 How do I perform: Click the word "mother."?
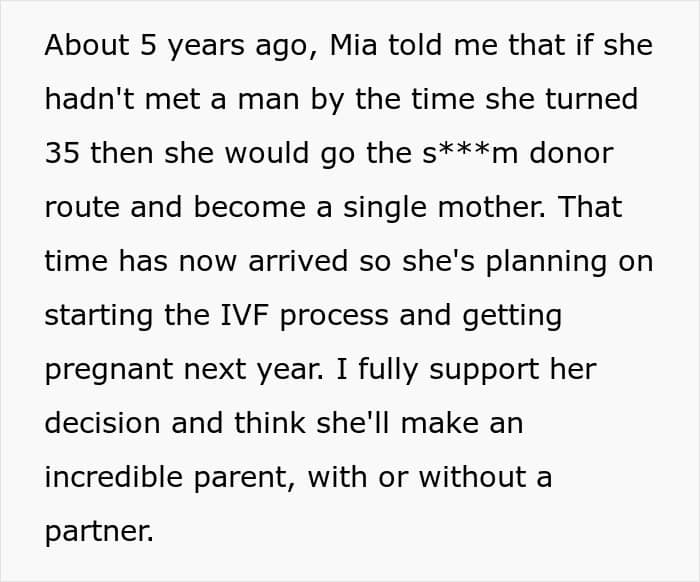[492, 207]
